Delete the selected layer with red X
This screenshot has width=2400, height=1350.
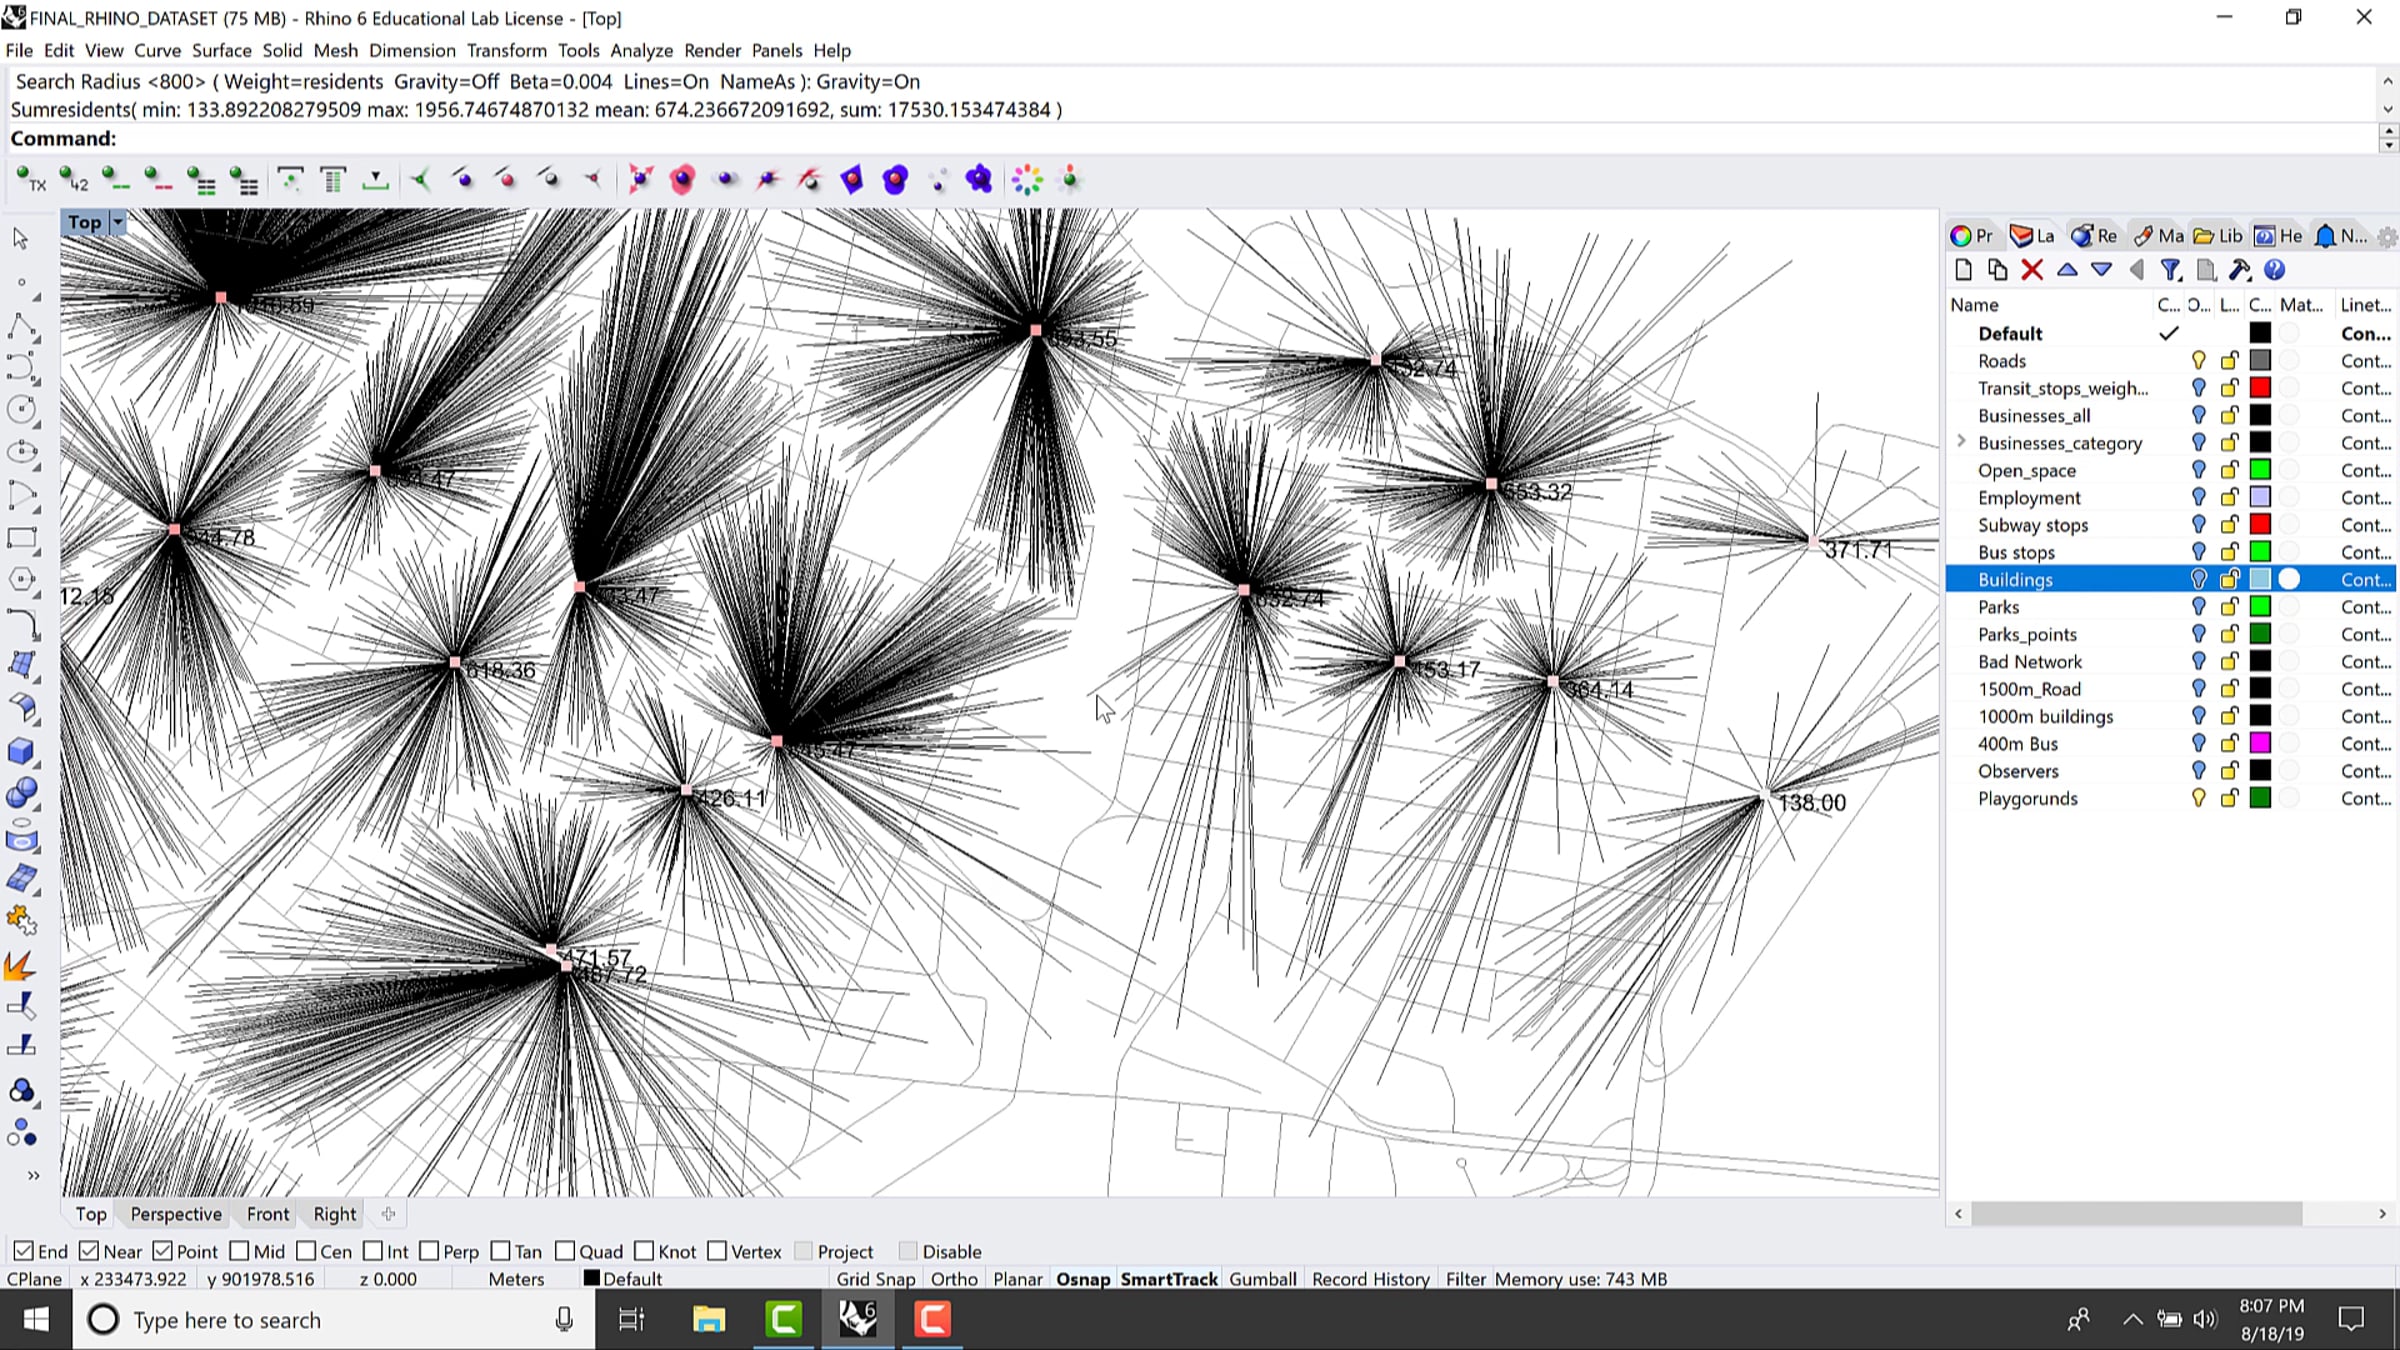coord(2032,270)
